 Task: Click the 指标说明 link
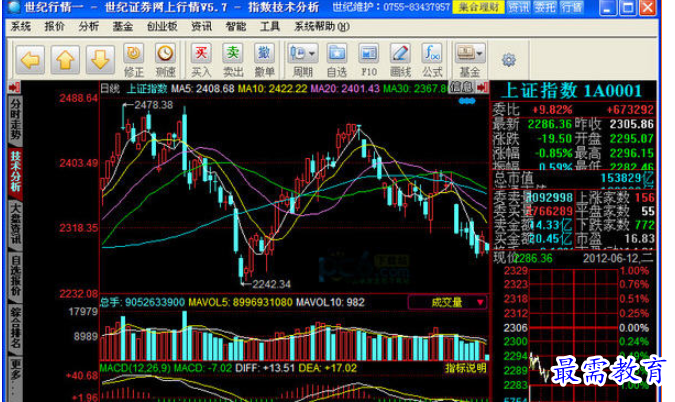[466, 368]
